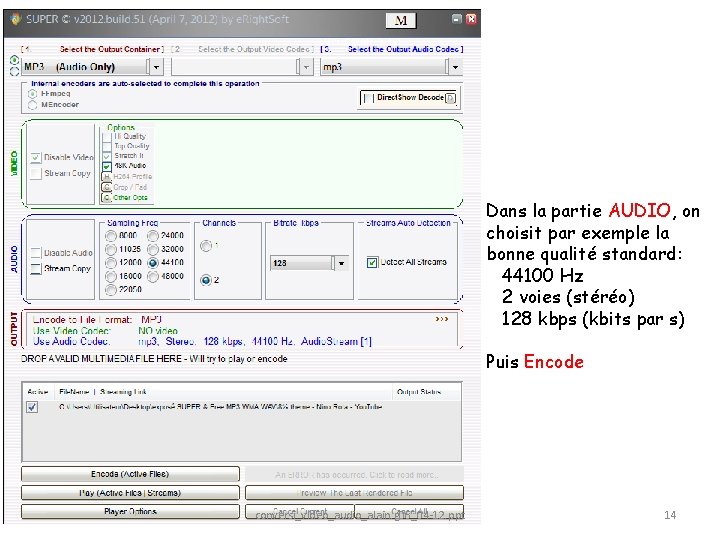Toggle the Stretch It option
Image resolution: width=720 pixels, height=540 pixels.
click(x=107, y=157)
